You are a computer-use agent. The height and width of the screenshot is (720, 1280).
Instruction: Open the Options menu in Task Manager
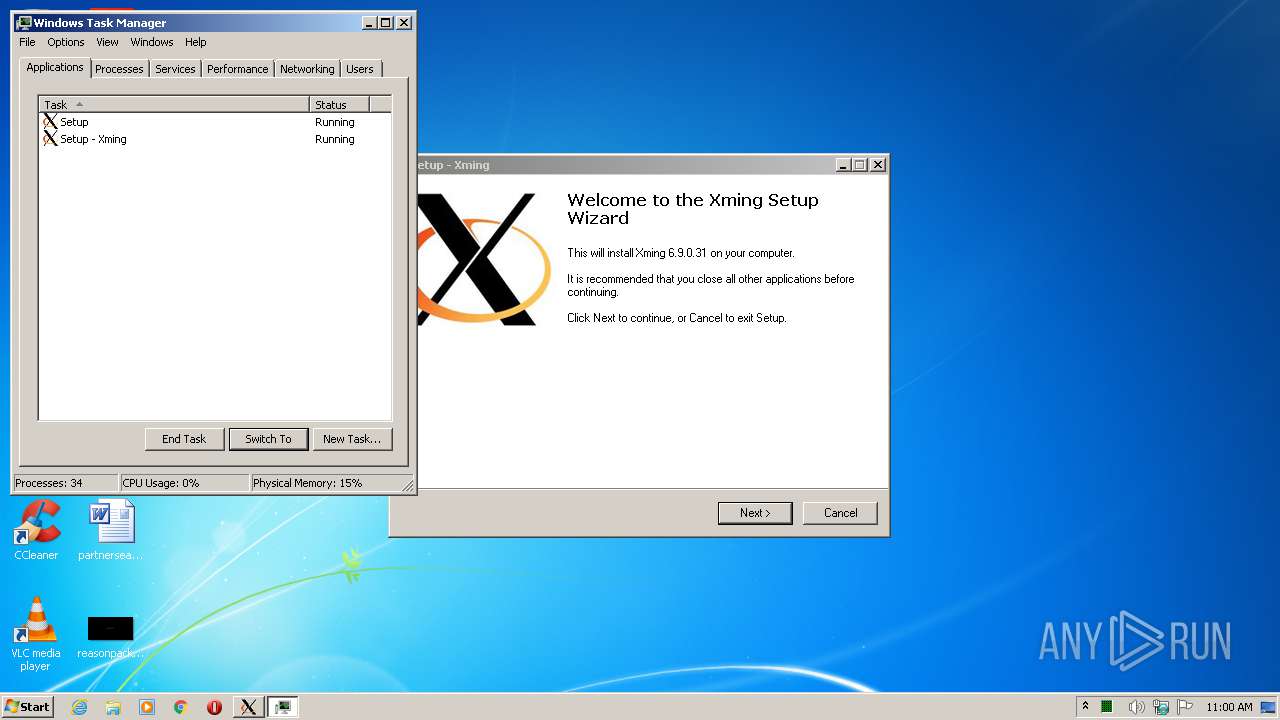tap(66, 42)
